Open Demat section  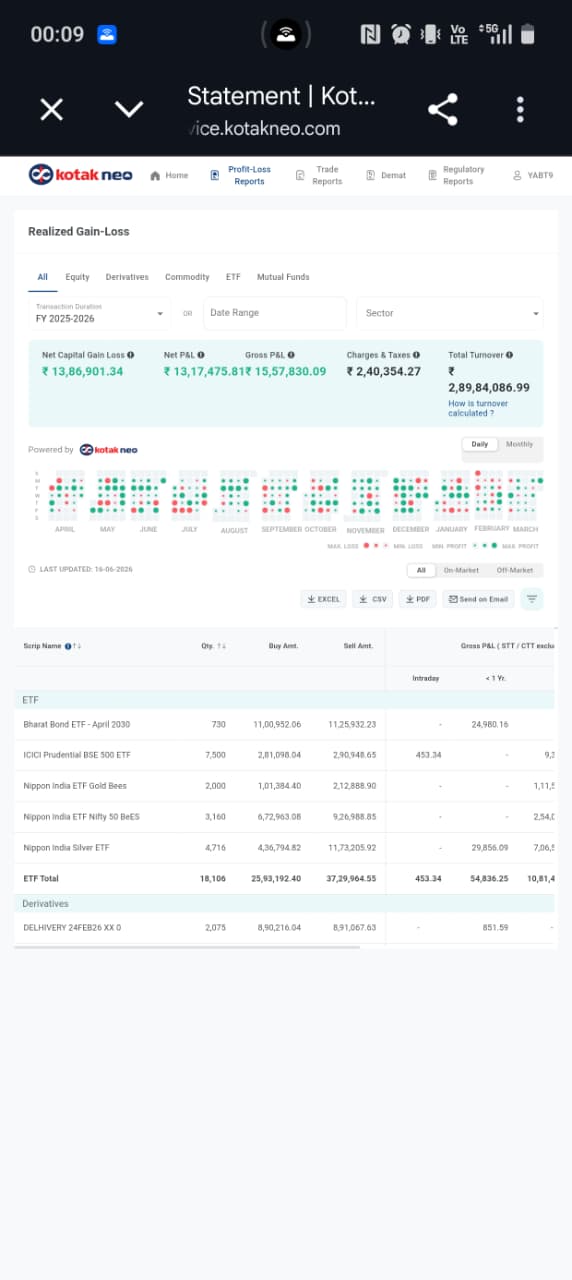pyautogui.click(x=386, y=176)
